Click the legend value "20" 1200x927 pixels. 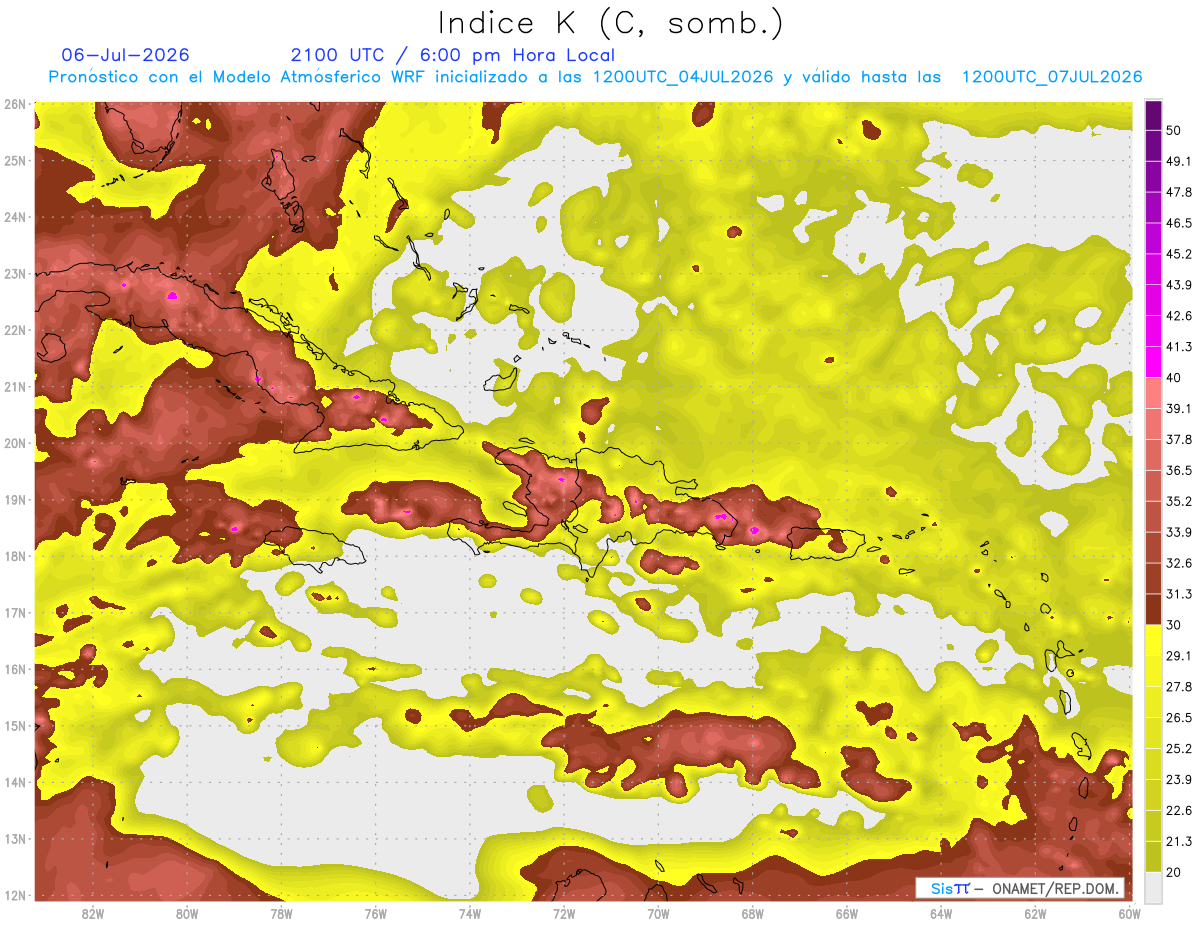(x=1174, y=872)
